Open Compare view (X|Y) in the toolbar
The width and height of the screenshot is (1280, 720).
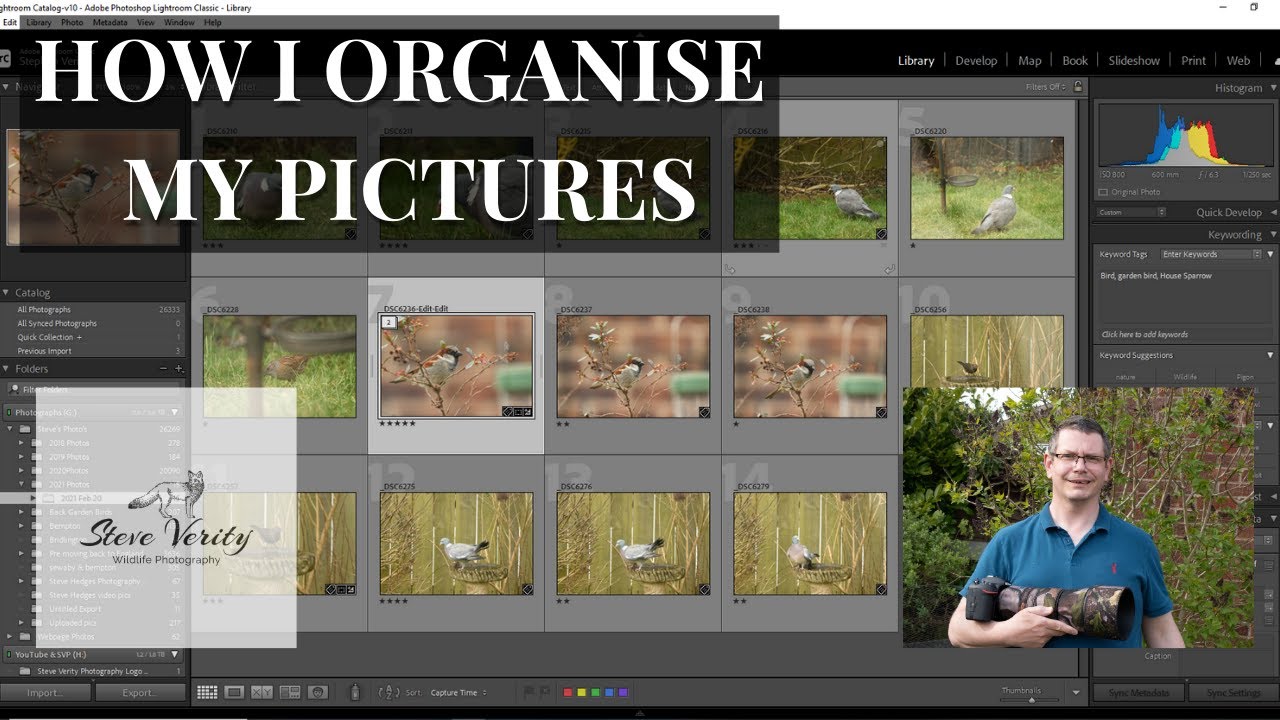[262, 692]
